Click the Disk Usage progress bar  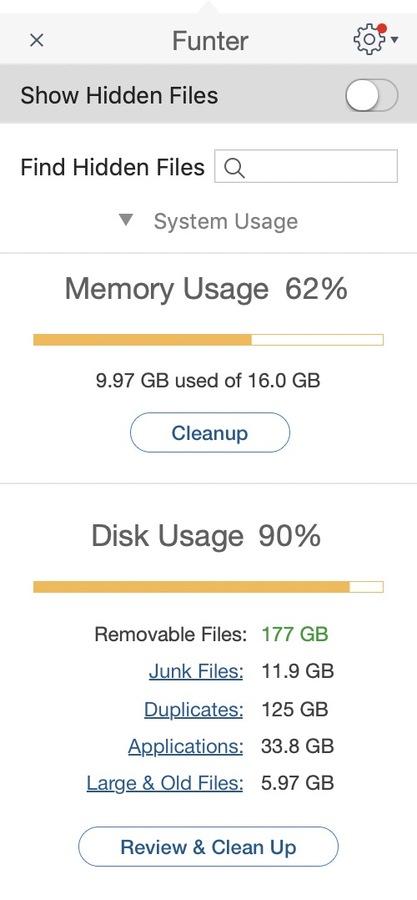tap(208, 587)
